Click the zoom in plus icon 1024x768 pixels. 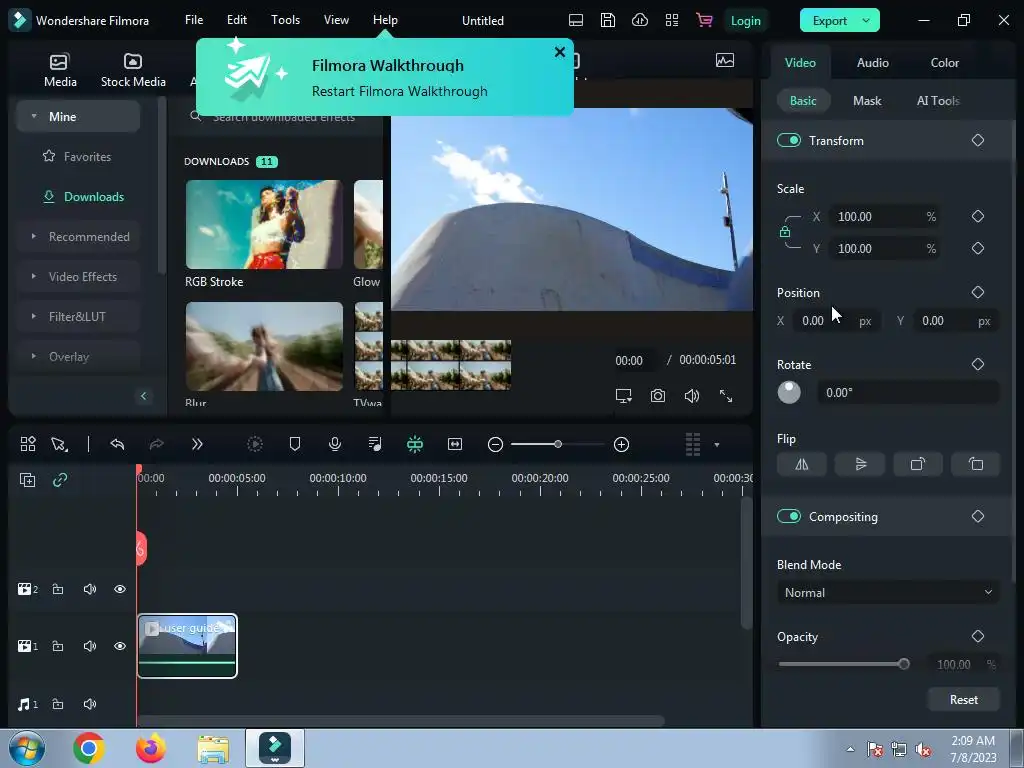coord(621,445)
